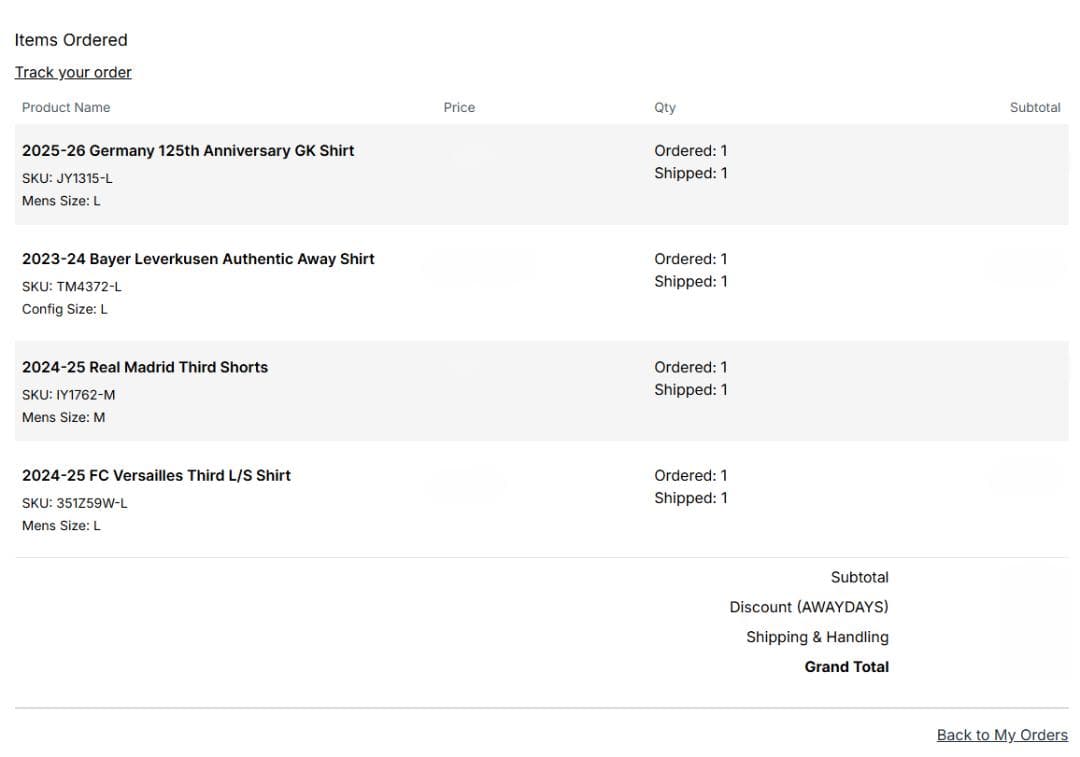This screenshot has width=1080, height=757.
Task: Select the Bayer Leverkusen Authentic Away Shirt title
Action: tap(198, 259)
